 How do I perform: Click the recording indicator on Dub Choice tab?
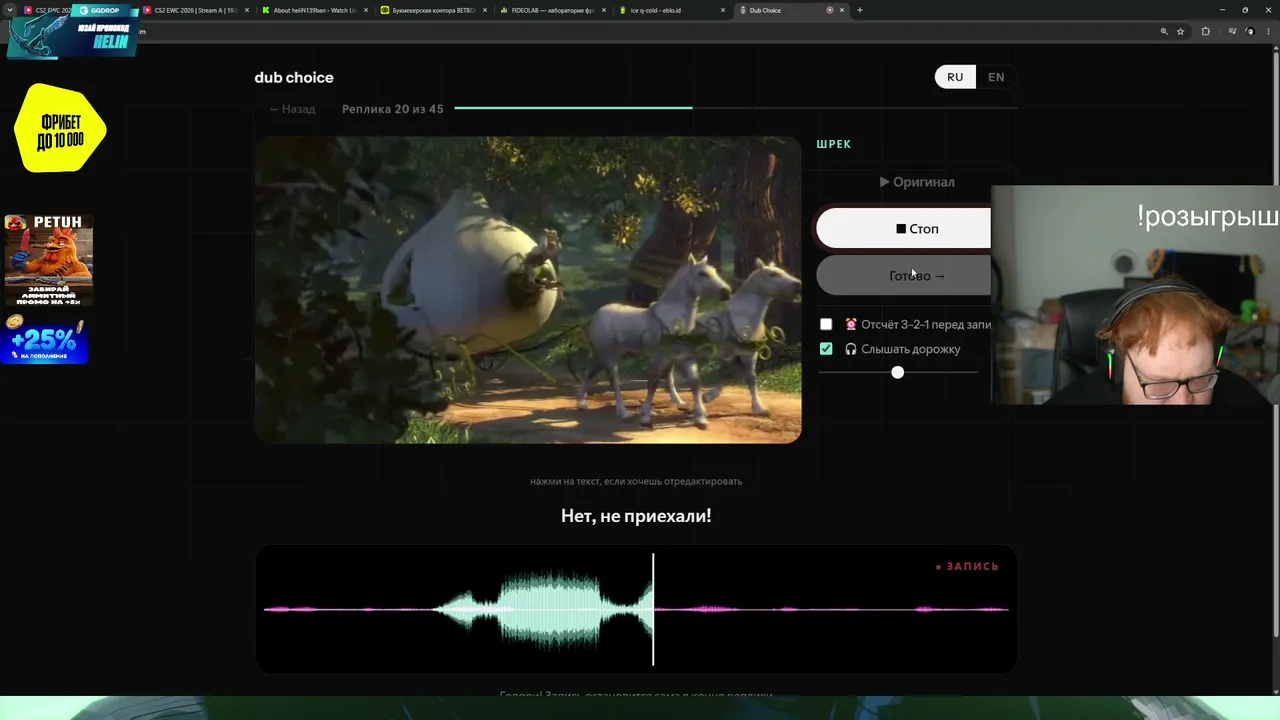tap(829, 10)
